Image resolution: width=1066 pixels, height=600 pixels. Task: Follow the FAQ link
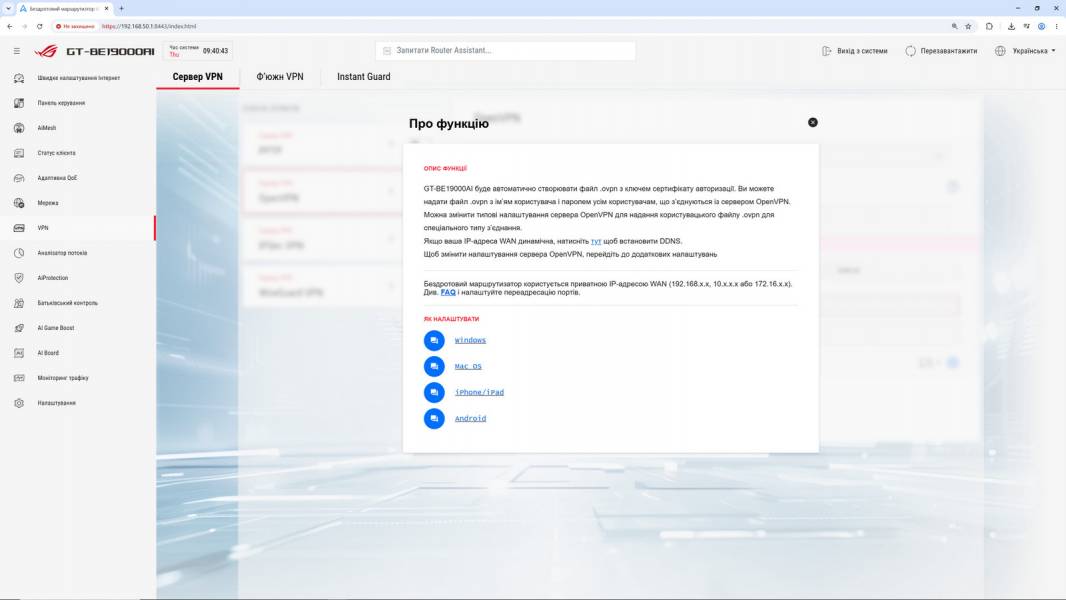point(448,292)
